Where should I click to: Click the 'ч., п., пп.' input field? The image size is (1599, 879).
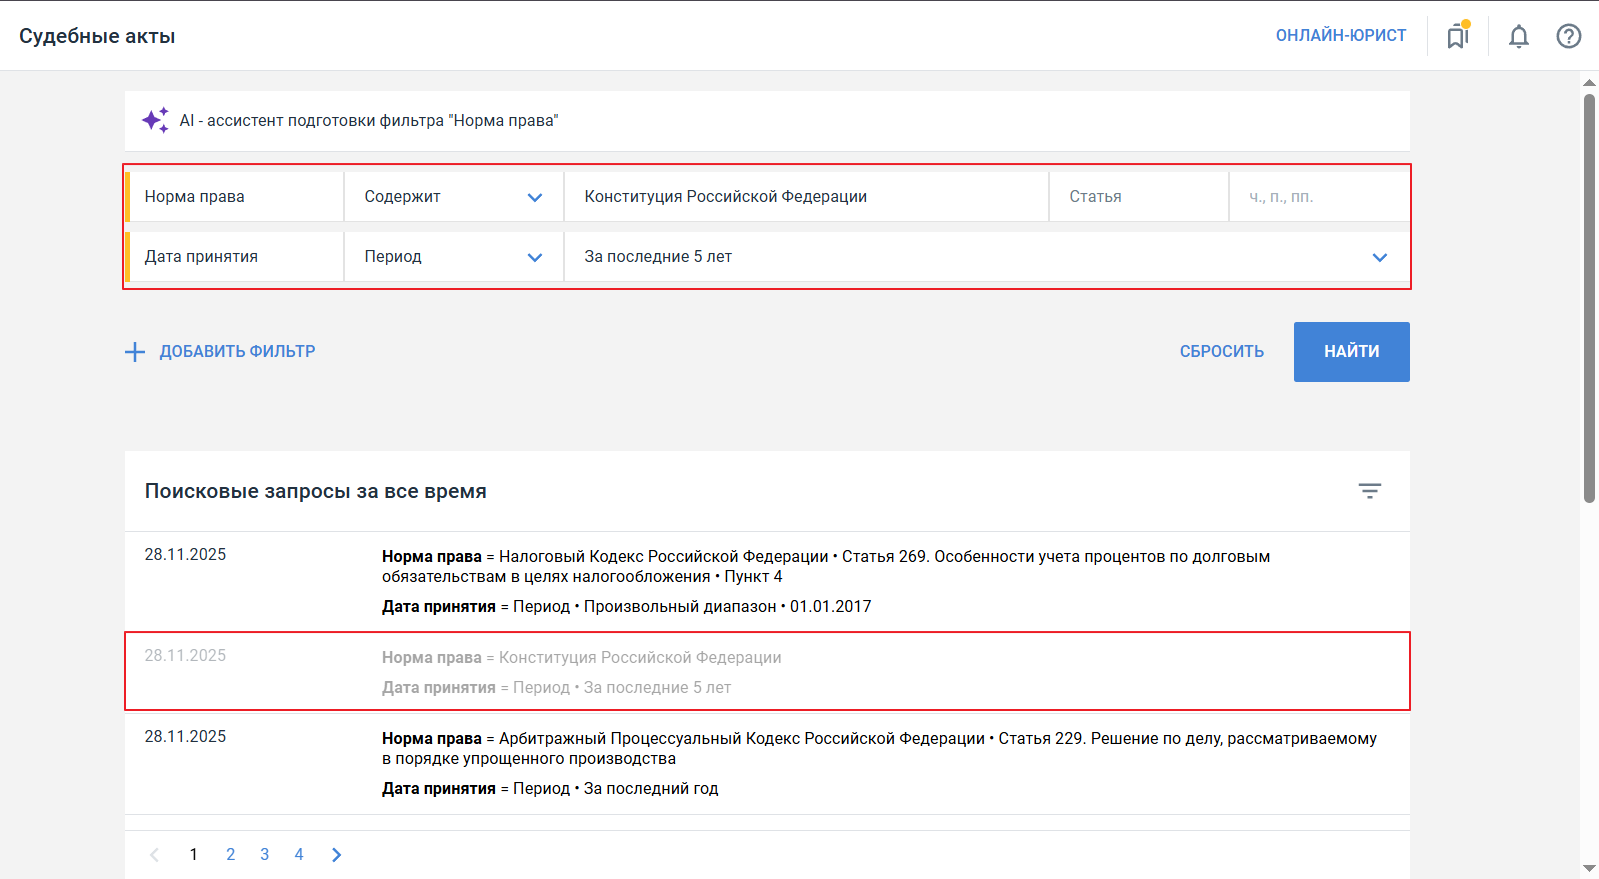(1317, 197)
